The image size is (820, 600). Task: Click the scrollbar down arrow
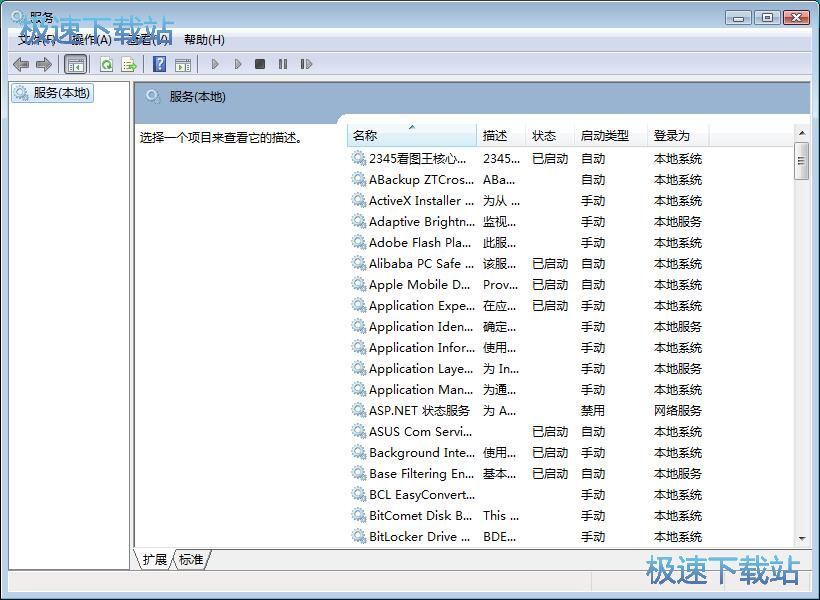click(802, 538)
